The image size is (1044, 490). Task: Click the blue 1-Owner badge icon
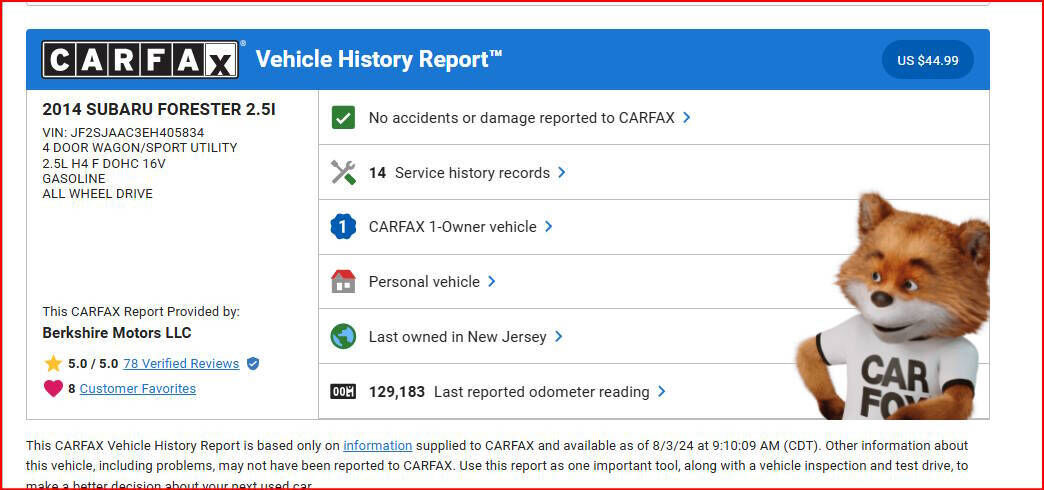(x=343, y=227)
